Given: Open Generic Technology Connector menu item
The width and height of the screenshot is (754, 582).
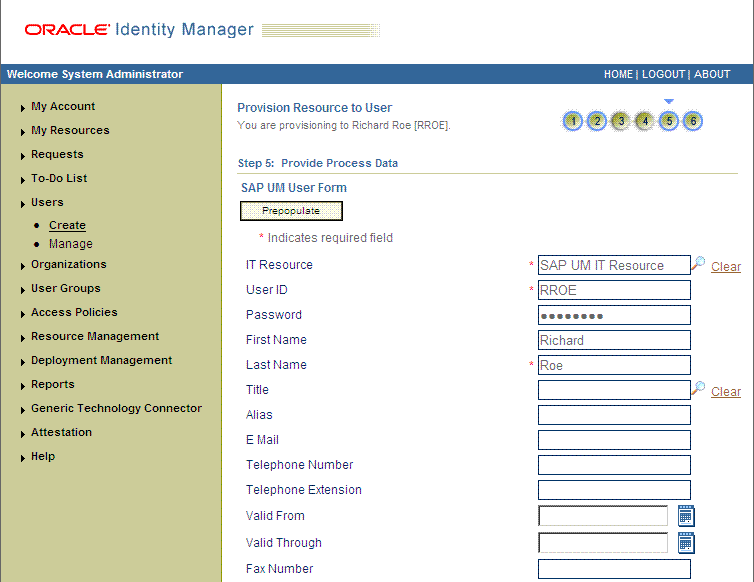Looking at the screenshot, I should click(116, 408).
